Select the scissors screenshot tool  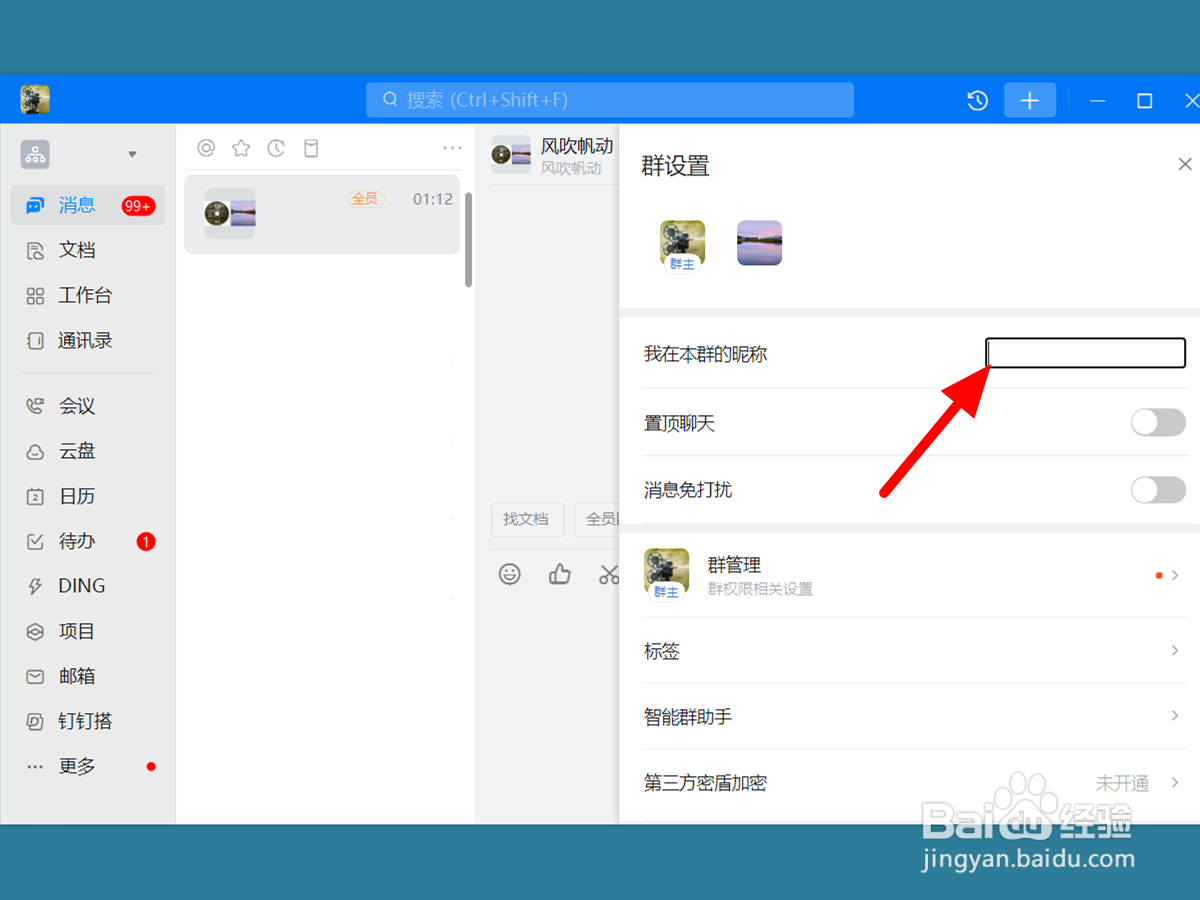608,574
